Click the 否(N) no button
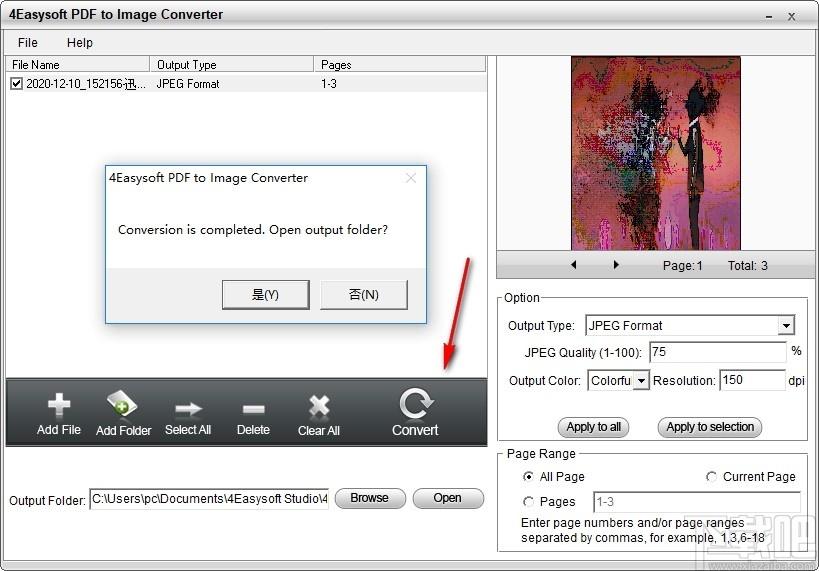The width and height of the screenshot is (819, 571). 364,295
